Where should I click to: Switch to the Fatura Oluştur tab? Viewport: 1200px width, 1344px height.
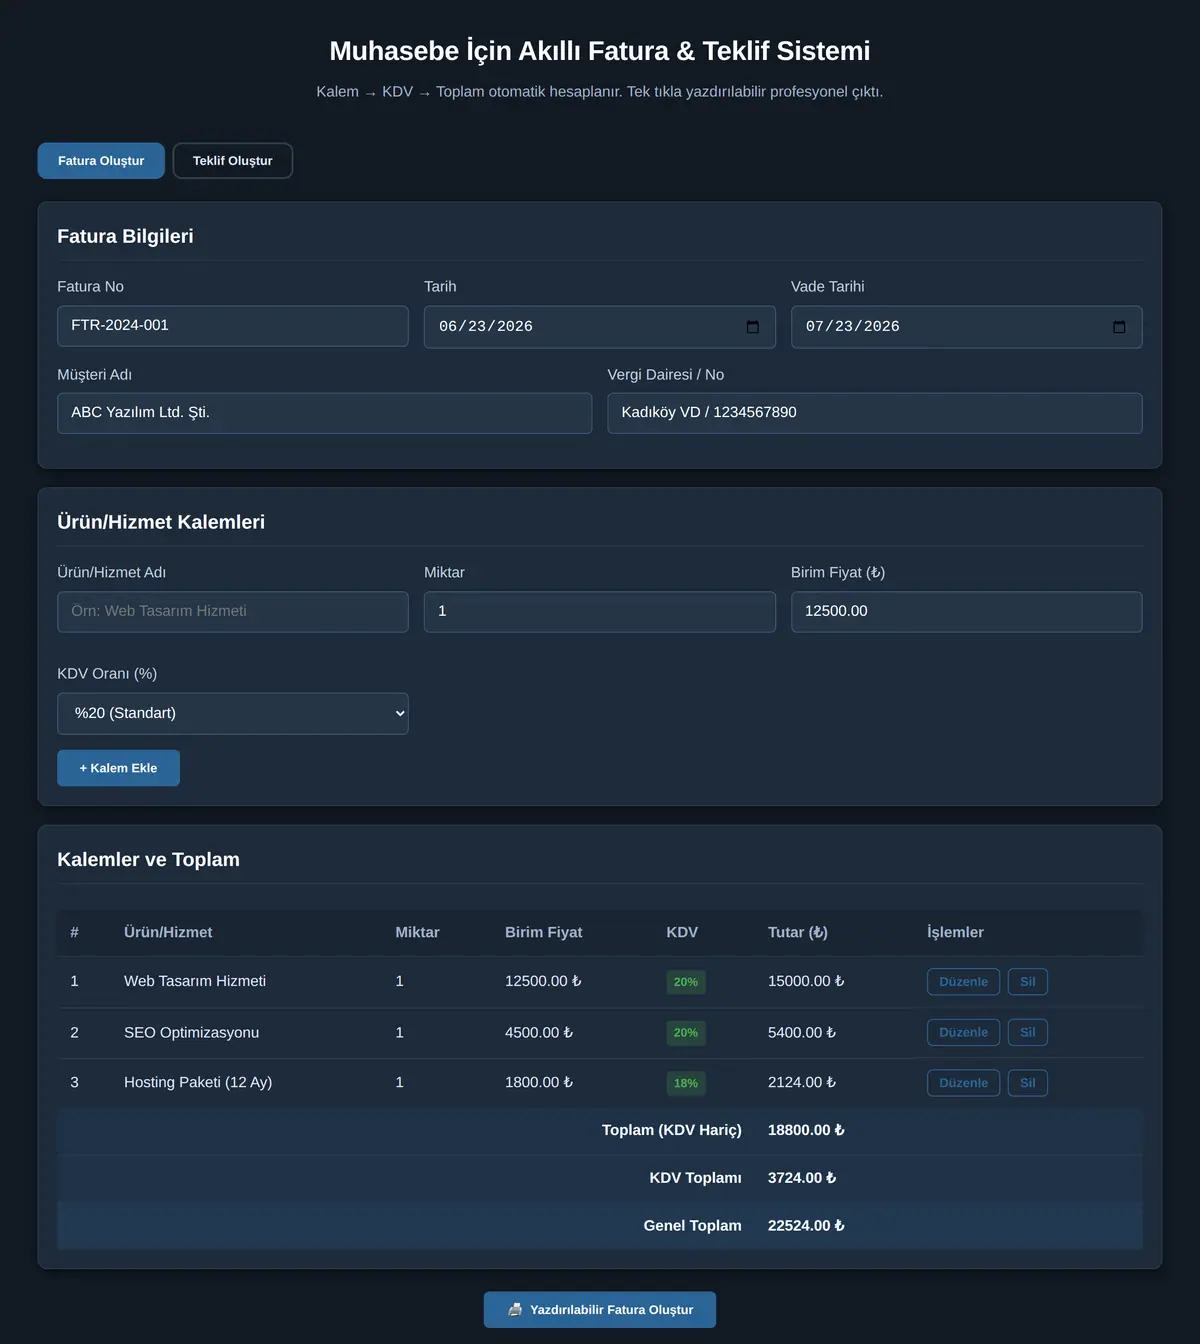tap(101, 161)
